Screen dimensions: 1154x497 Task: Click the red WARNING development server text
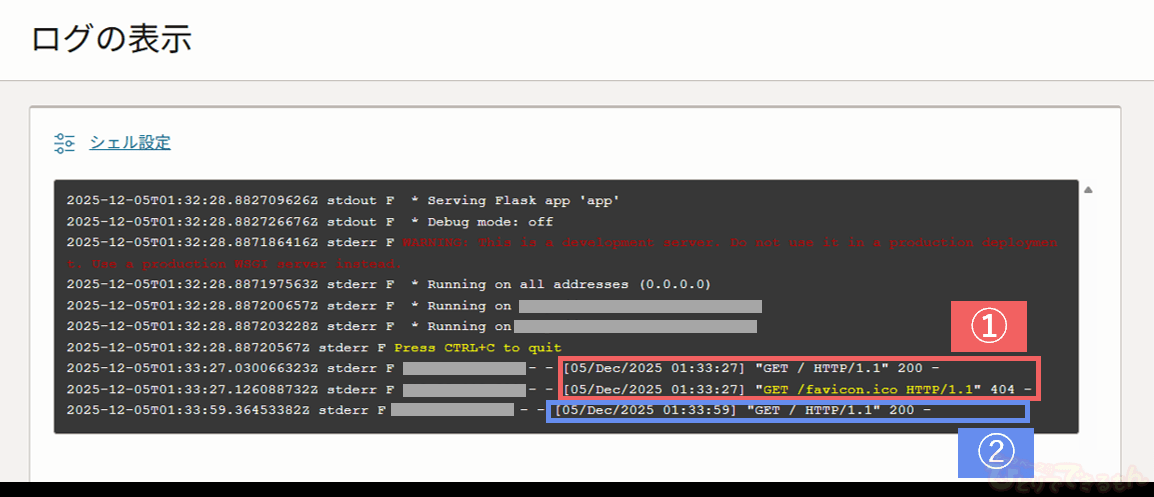coord(730,242)
